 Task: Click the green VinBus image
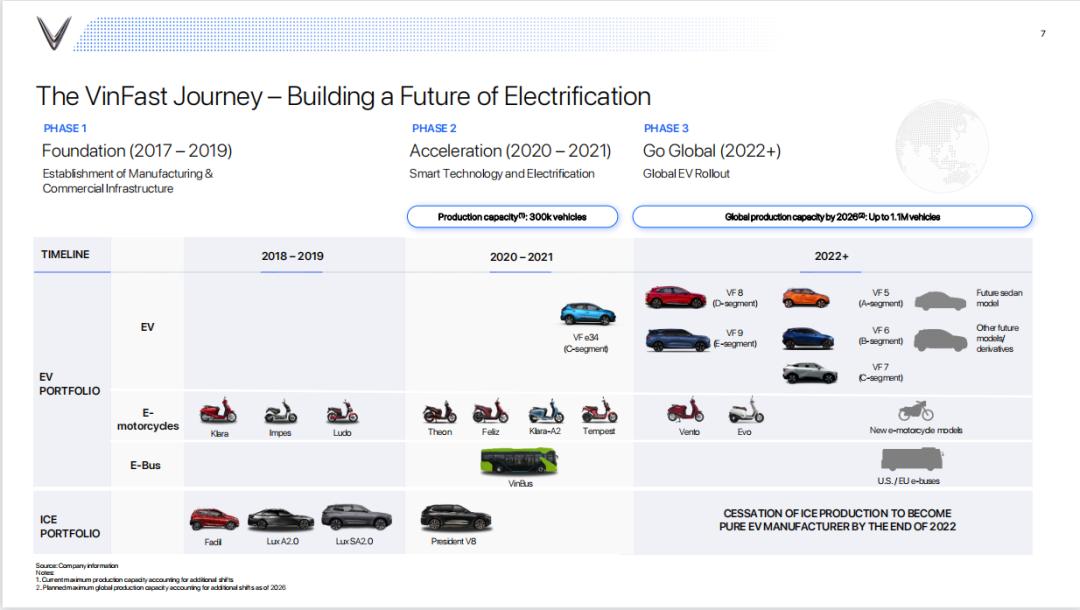(x=519, y=461)
